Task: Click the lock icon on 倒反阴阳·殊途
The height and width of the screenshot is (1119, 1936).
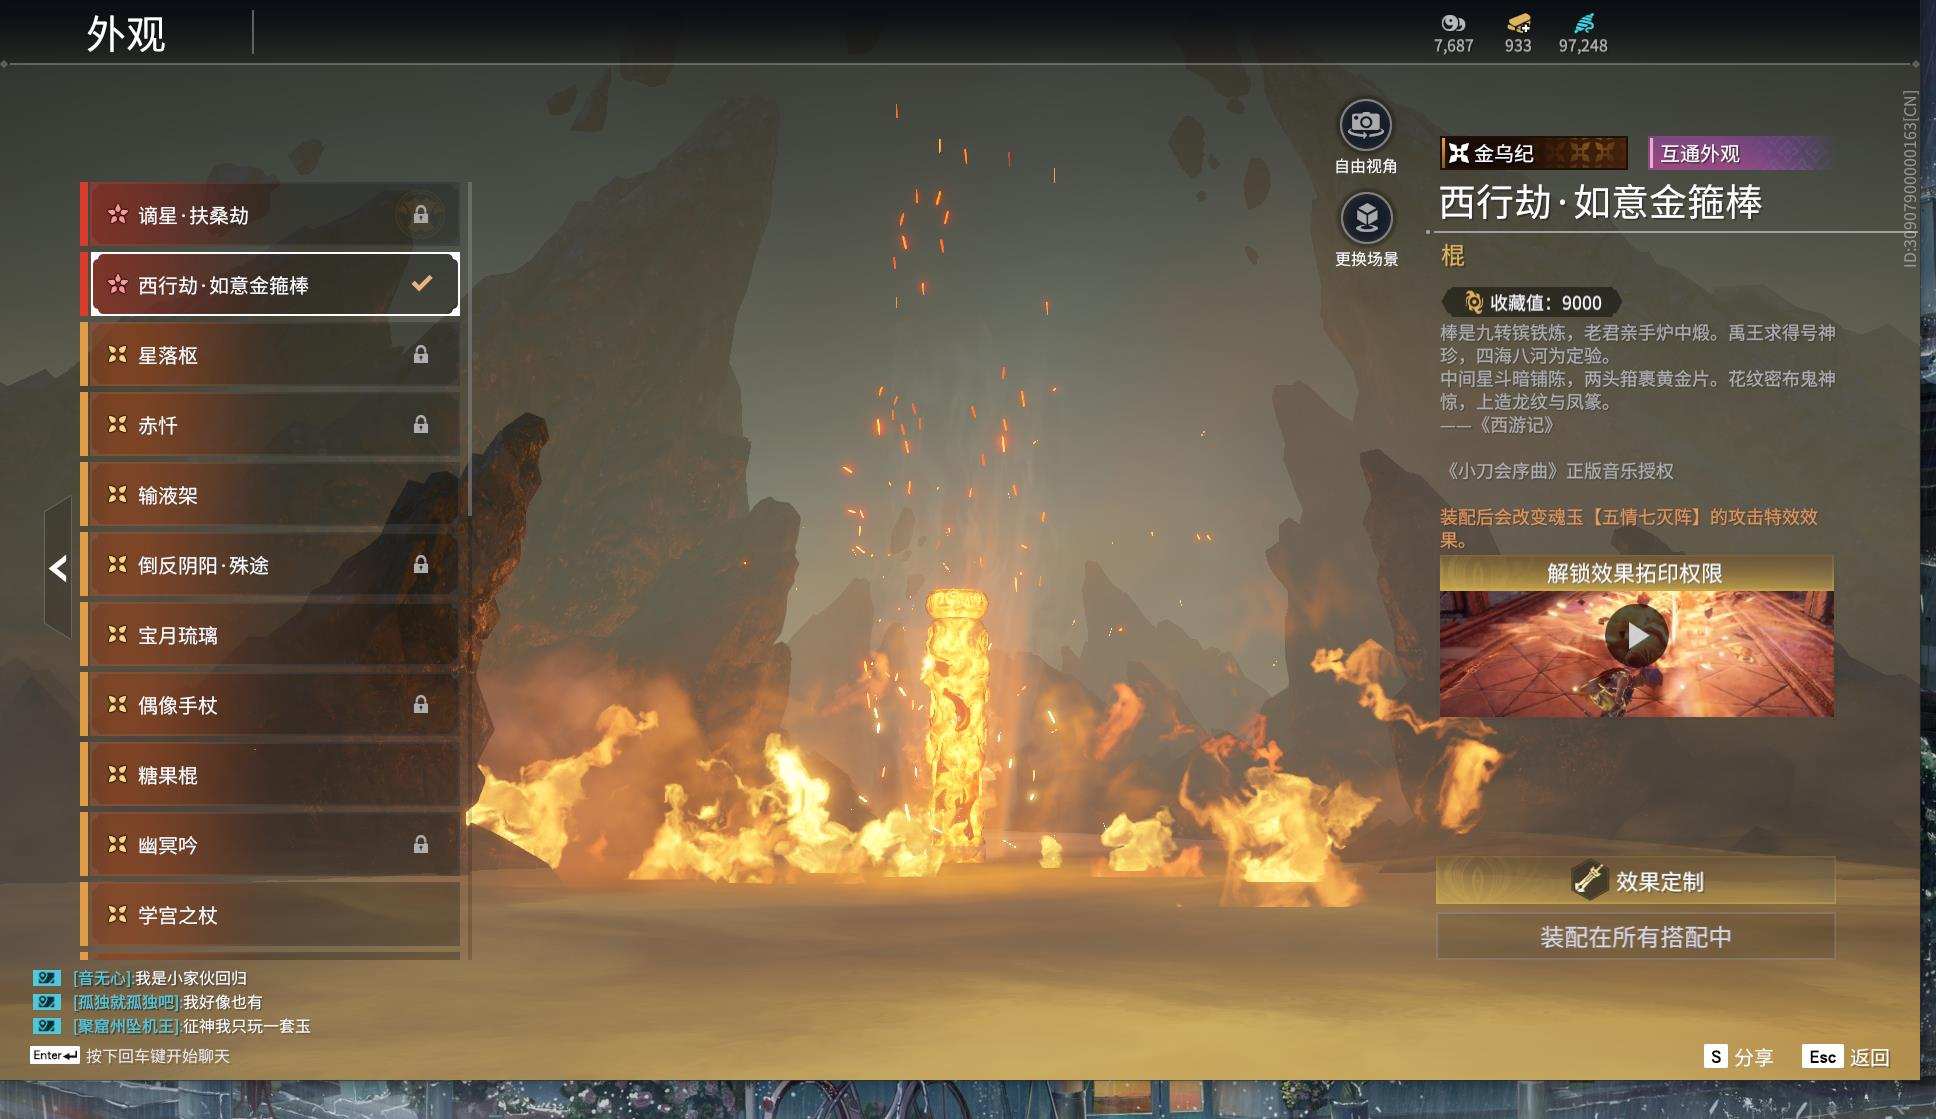Action: coord(421,565)
